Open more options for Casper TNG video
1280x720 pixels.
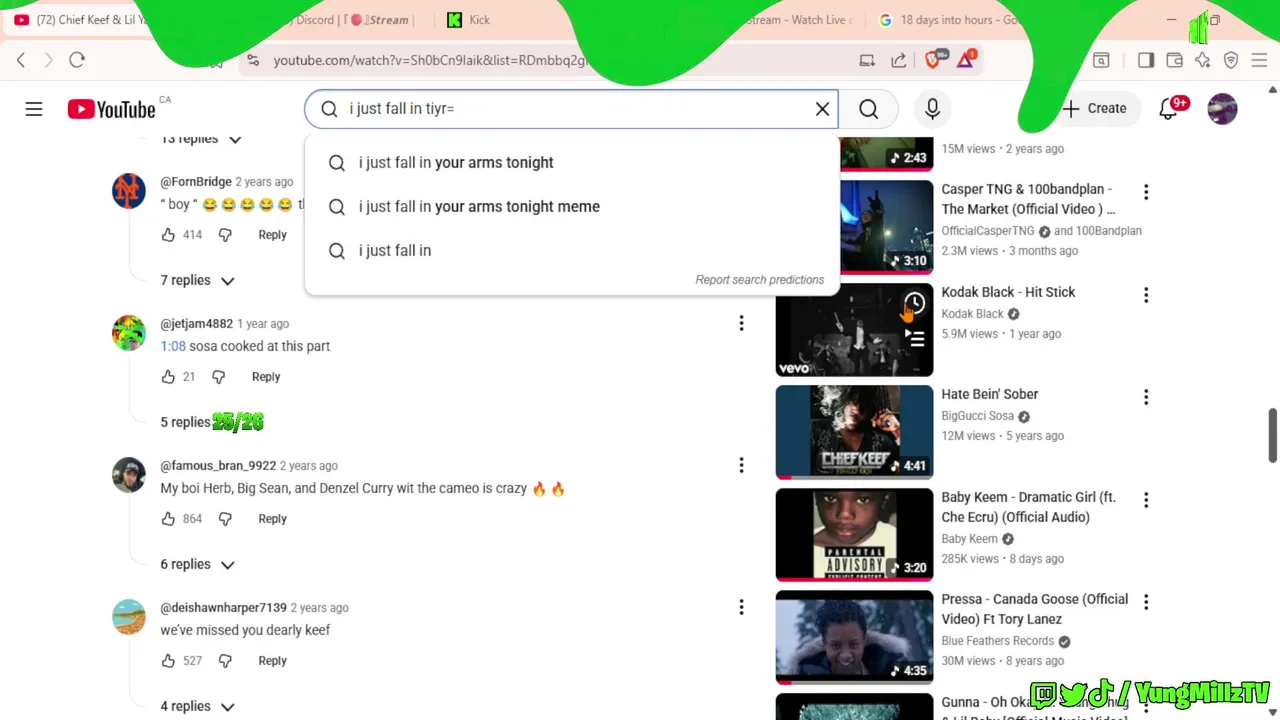tap(1146, 192)
